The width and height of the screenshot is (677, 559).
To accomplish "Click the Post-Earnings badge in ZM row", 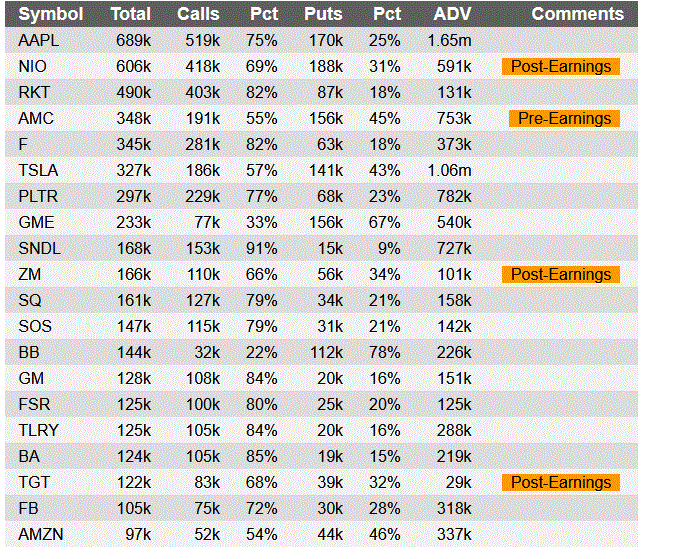I will pos(561,274).
